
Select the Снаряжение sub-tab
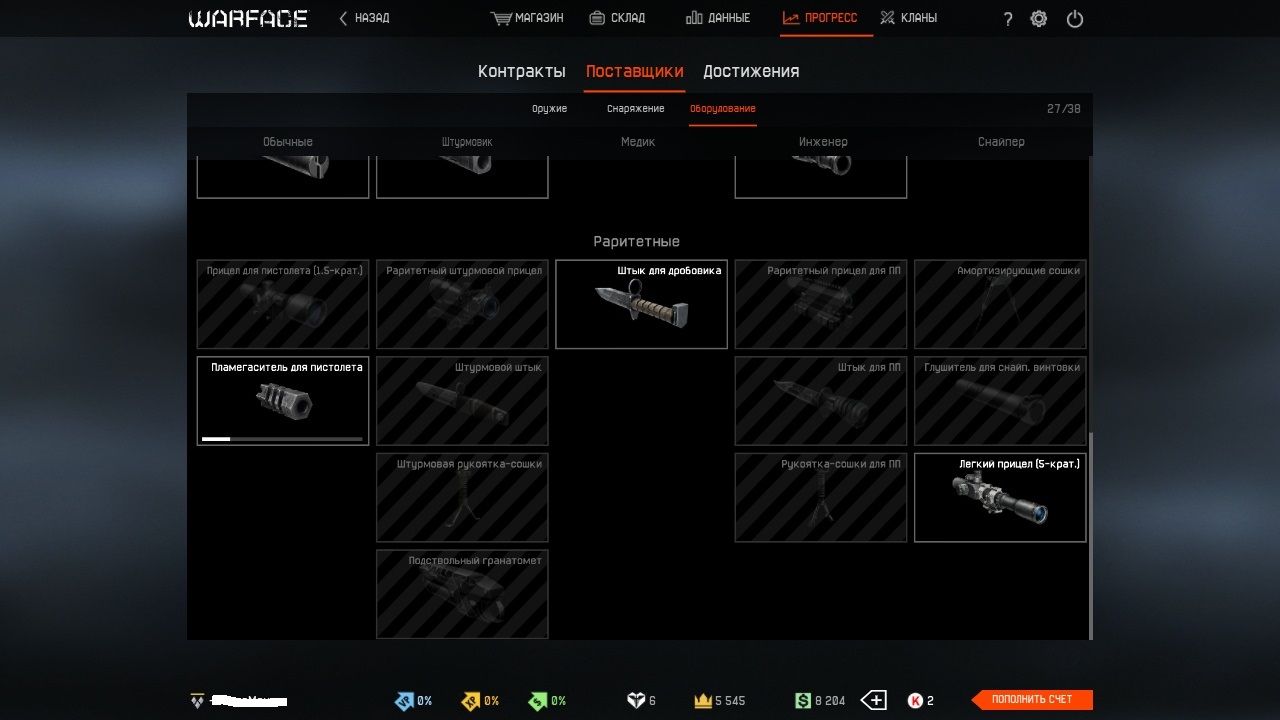[x=636, y=109]
